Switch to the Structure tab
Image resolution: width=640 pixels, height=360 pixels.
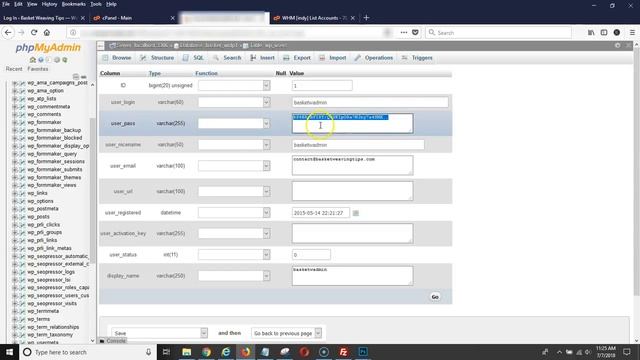pos(157,58)
